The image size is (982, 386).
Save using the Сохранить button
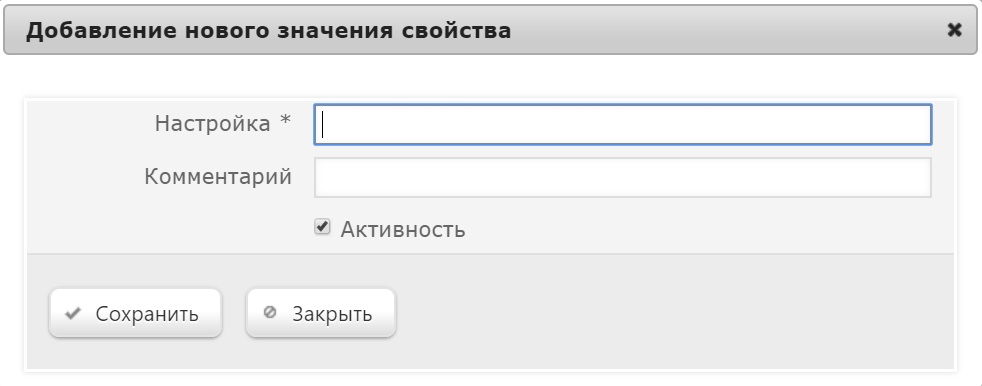point(135,313)
